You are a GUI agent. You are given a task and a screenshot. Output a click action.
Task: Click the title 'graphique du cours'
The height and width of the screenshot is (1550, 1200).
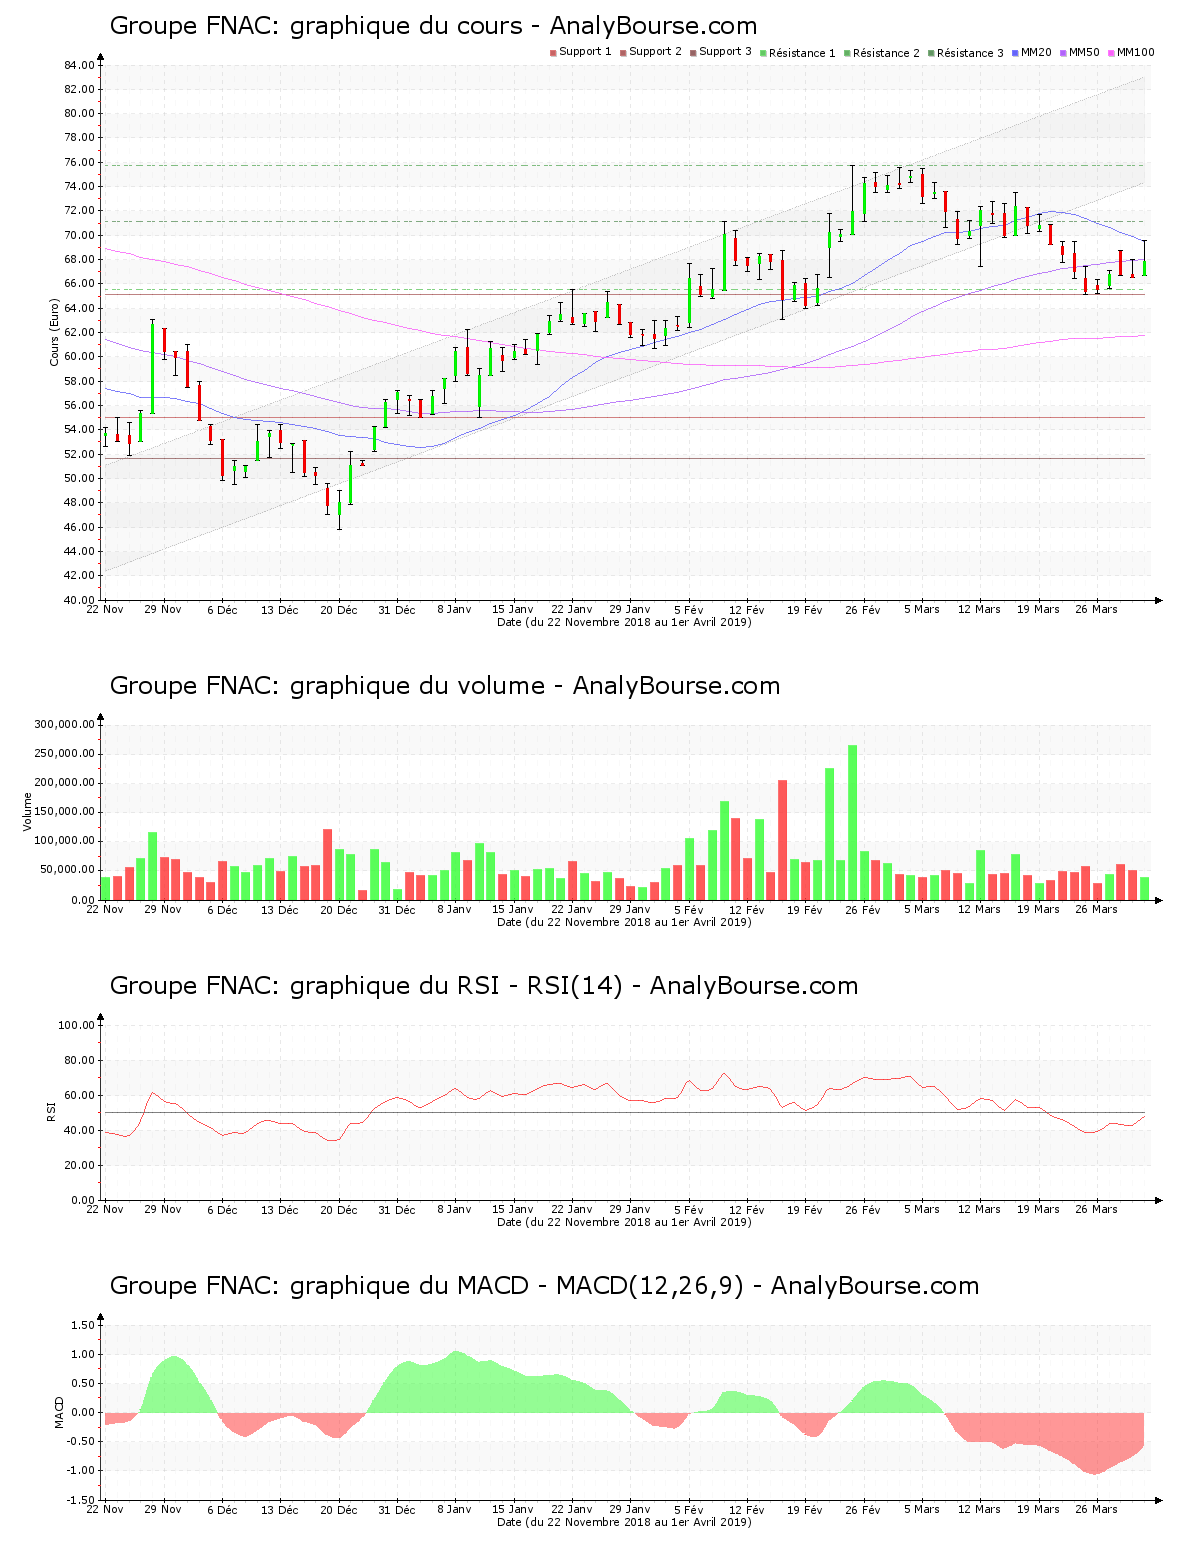[406, 26]
